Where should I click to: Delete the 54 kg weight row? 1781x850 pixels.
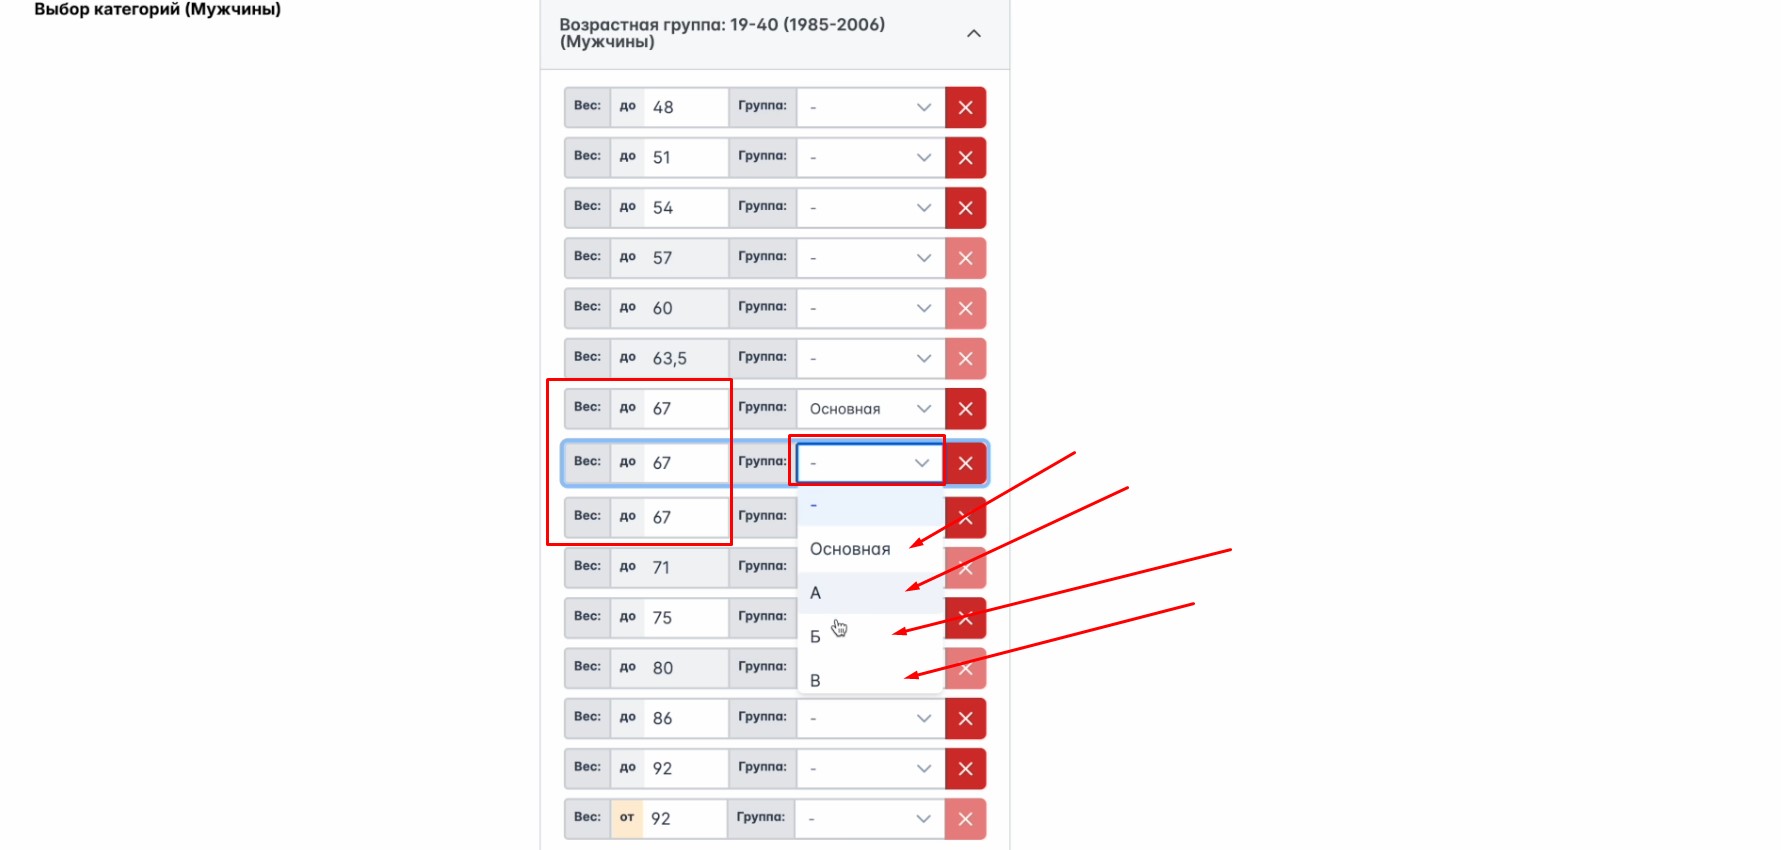tap(965, 208)
